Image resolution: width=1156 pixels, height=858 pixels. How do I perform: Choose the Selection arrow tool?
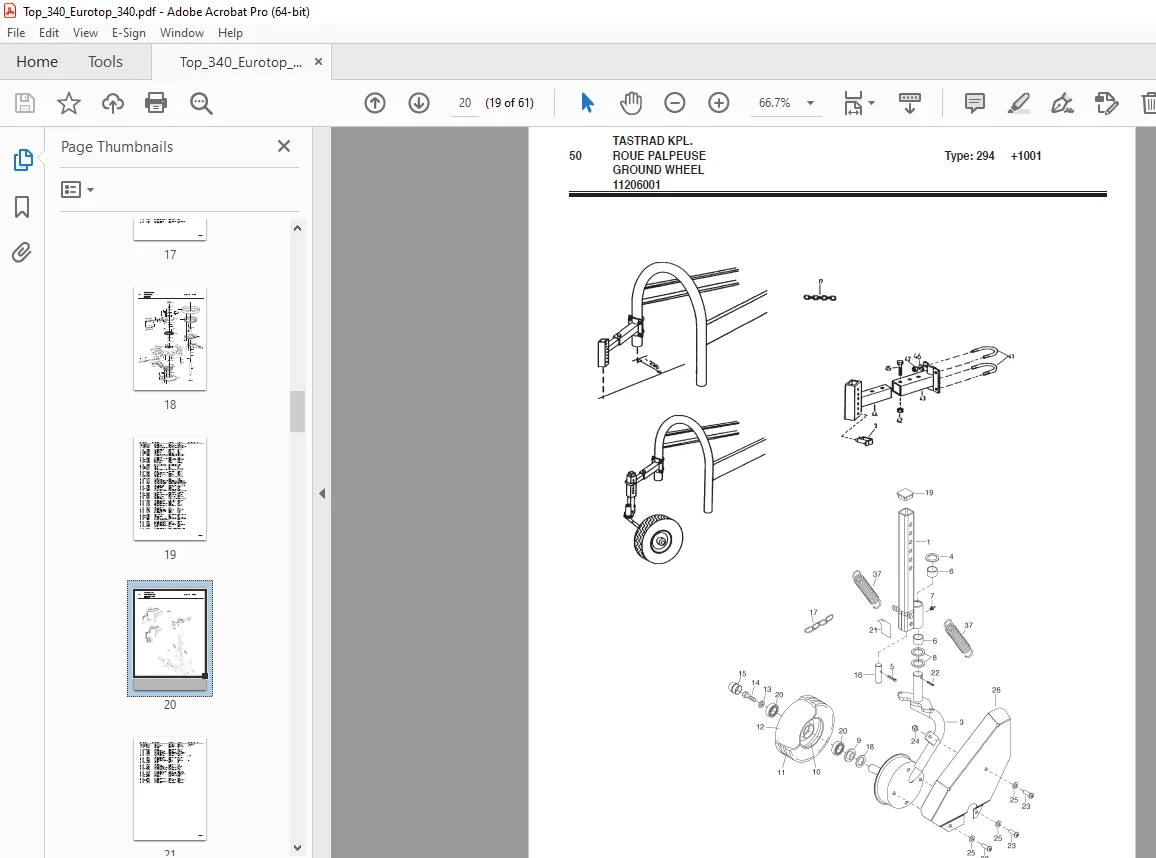click(x=587, y=103)
